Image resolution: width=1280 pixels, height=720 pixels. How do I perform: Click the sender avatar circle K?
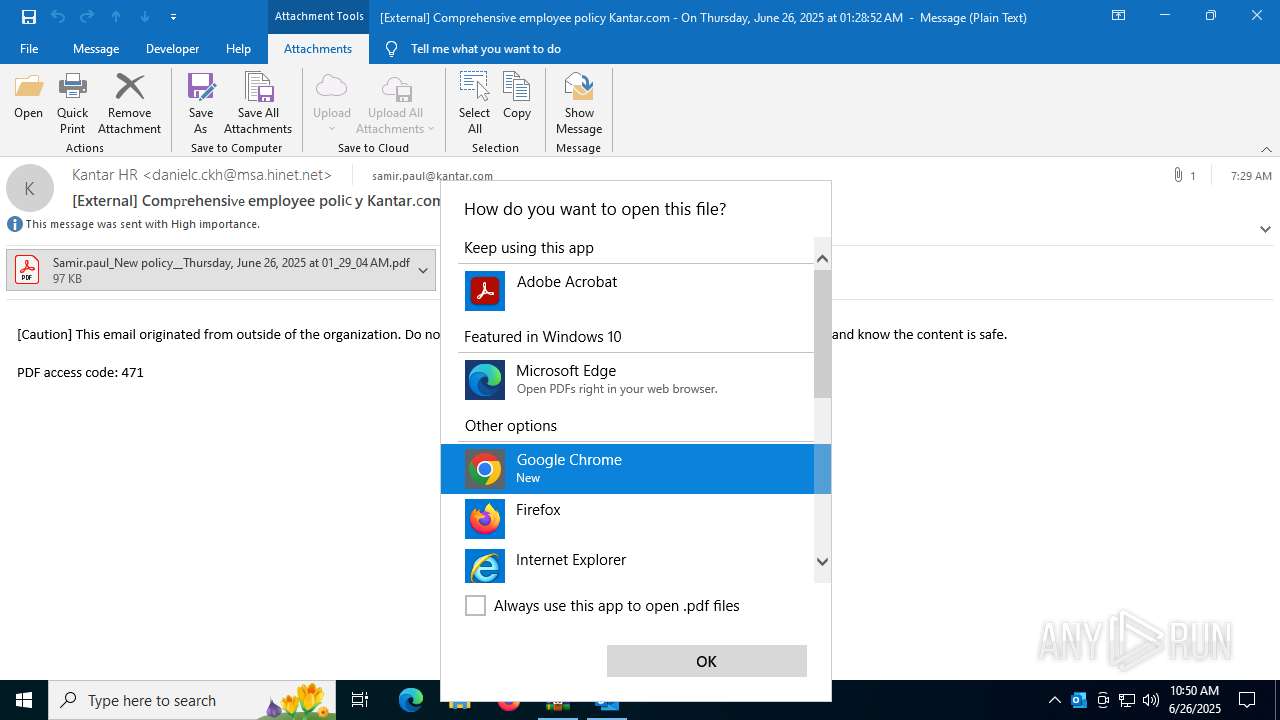[30, 188]
